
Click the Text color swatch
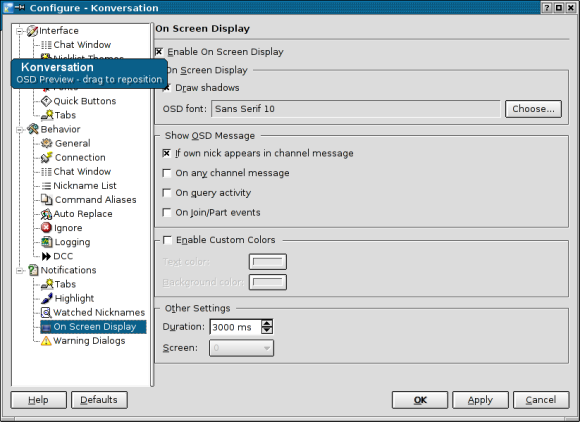coord(268,262)
